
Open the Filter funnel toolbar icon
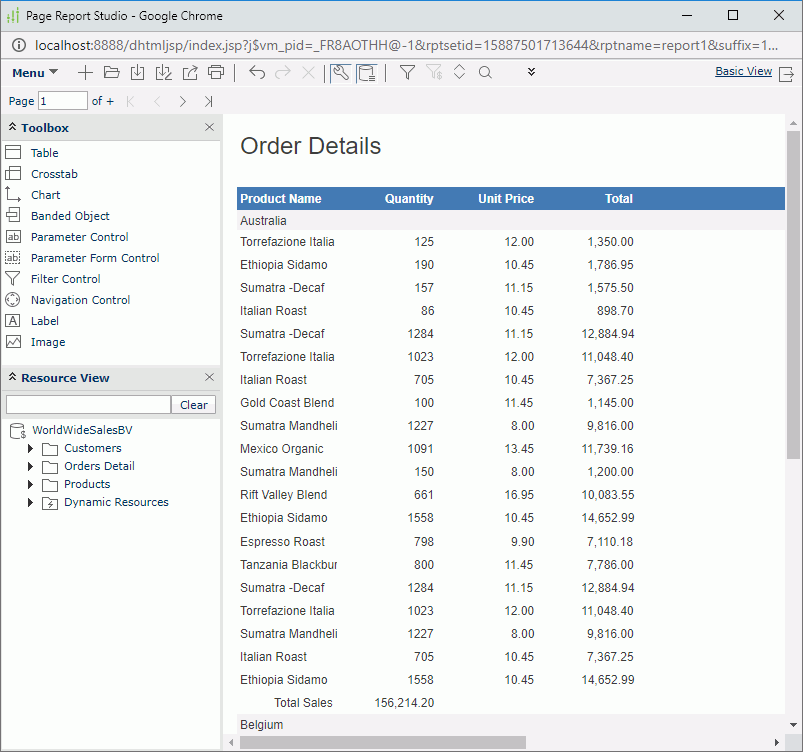tap(407, 72)
